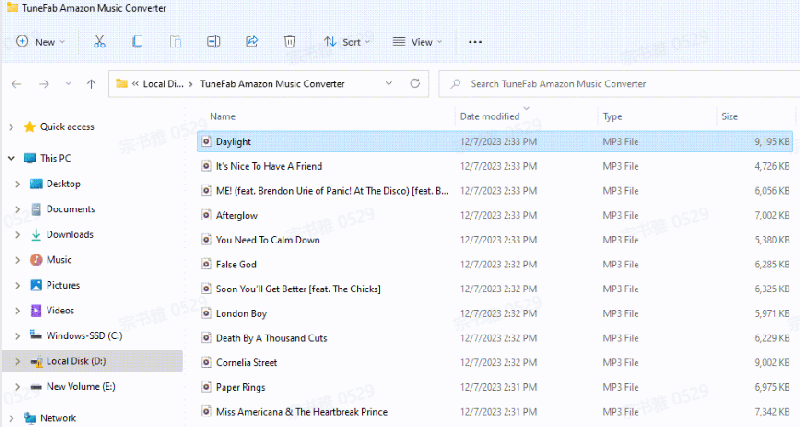800x427 pixels.
Task: Click the 5,971 KB size of London Boy
Action: pyautogui.click(x=772, y=313)
